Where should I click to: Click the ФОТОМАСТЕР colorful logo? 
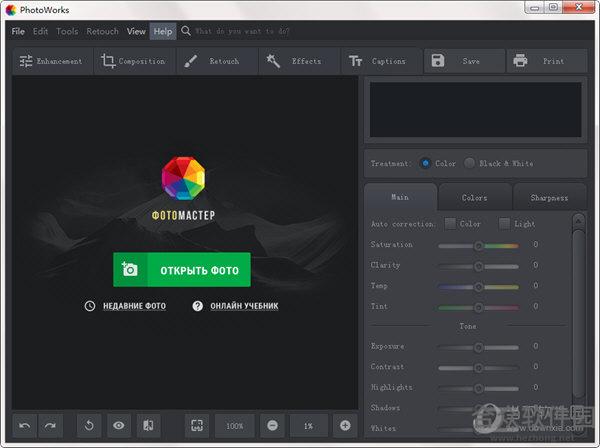point(183,178)
